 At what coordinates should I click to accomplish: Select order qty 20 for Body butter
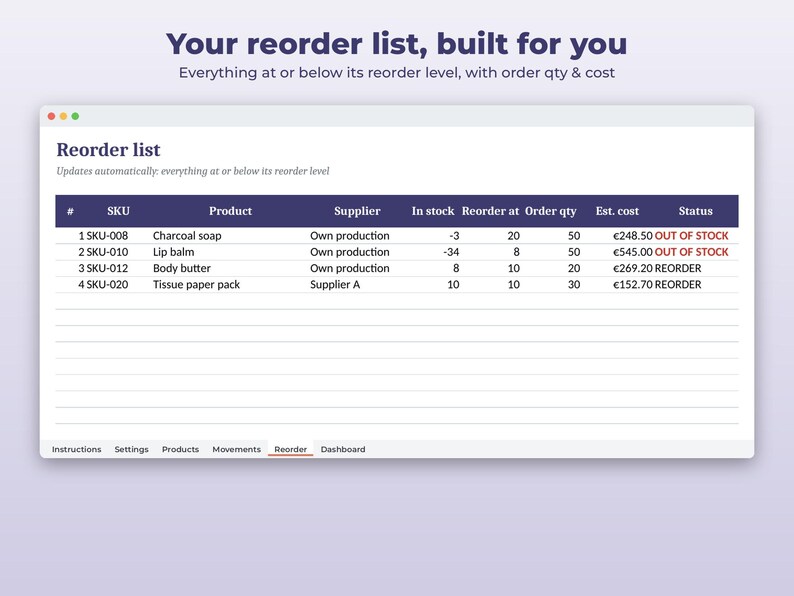click(x=574, y=268)
